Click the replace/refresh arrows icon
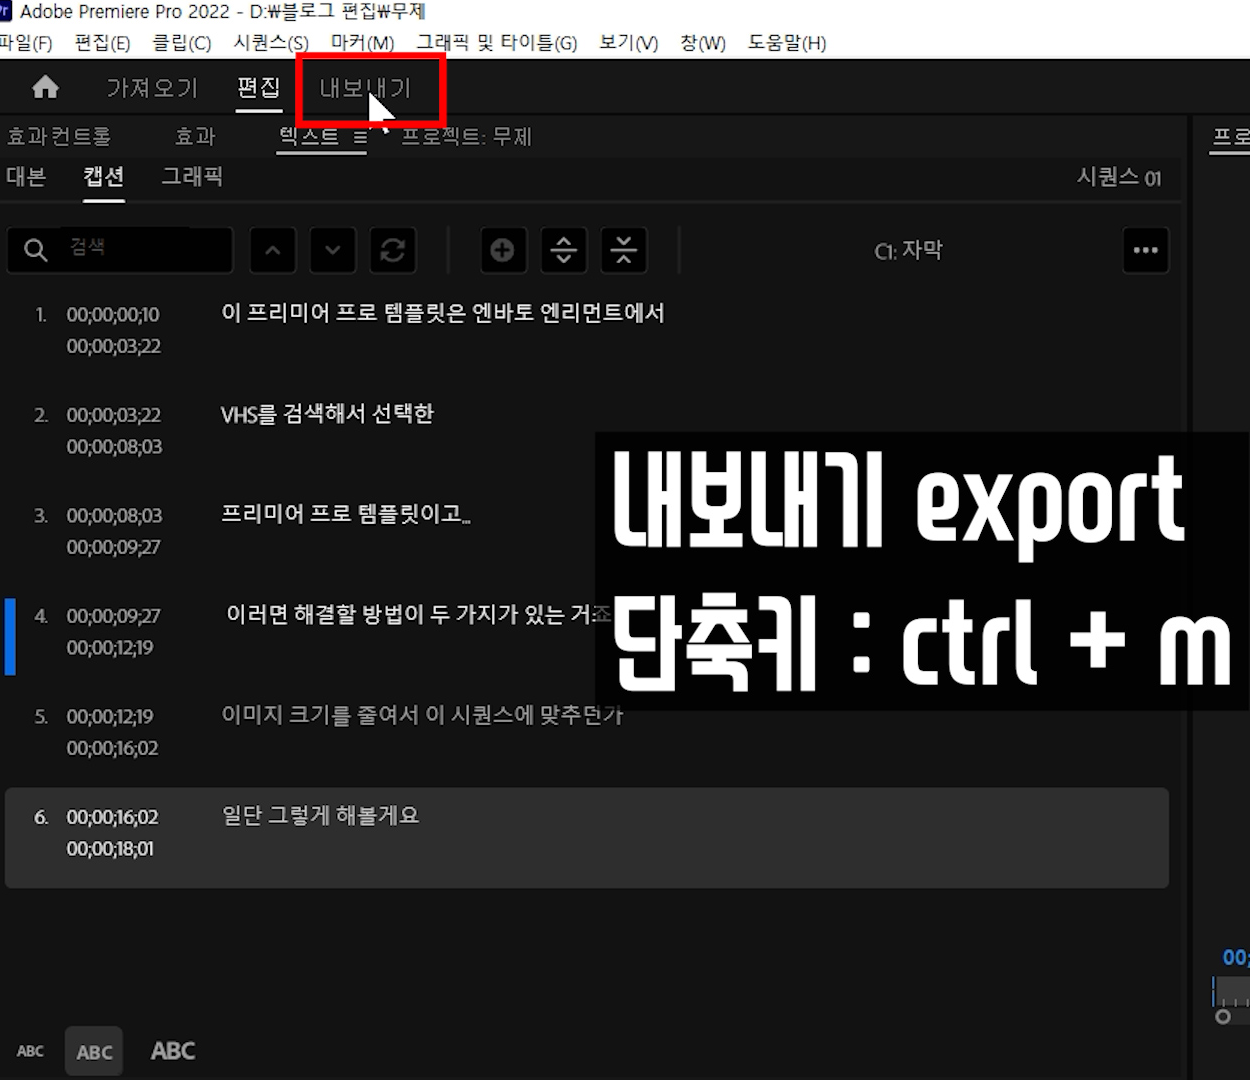 [393, 250]
